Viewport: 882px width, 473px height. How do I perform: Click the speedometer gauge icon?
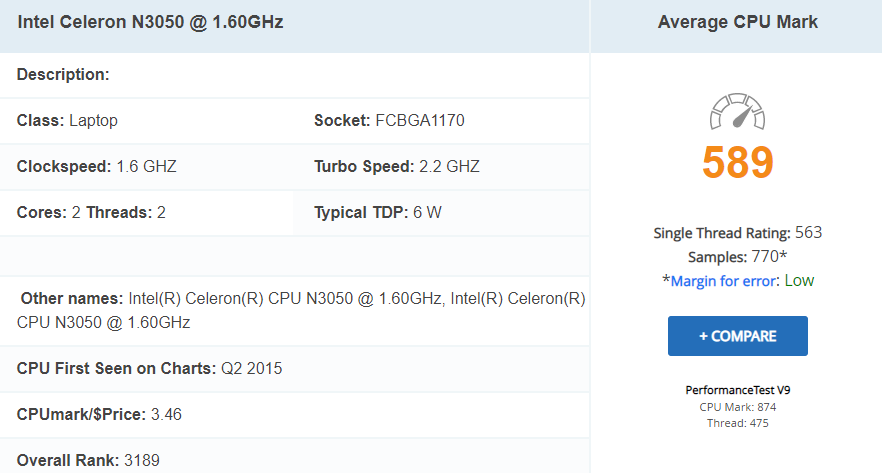737,113
